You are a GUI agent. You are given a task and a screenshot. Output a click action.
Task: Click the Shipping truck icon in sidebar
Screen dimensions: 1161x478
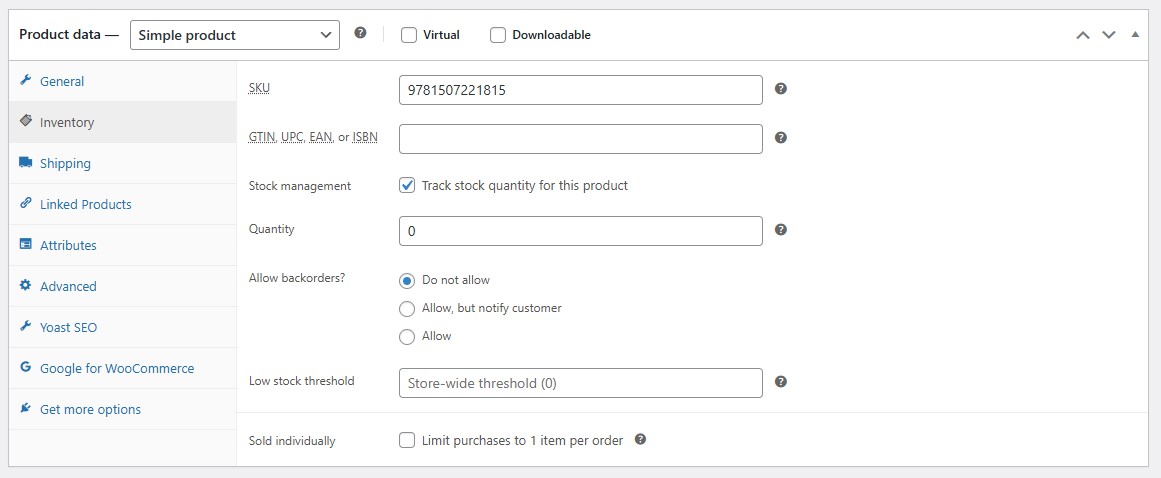(x=25, y=163)
